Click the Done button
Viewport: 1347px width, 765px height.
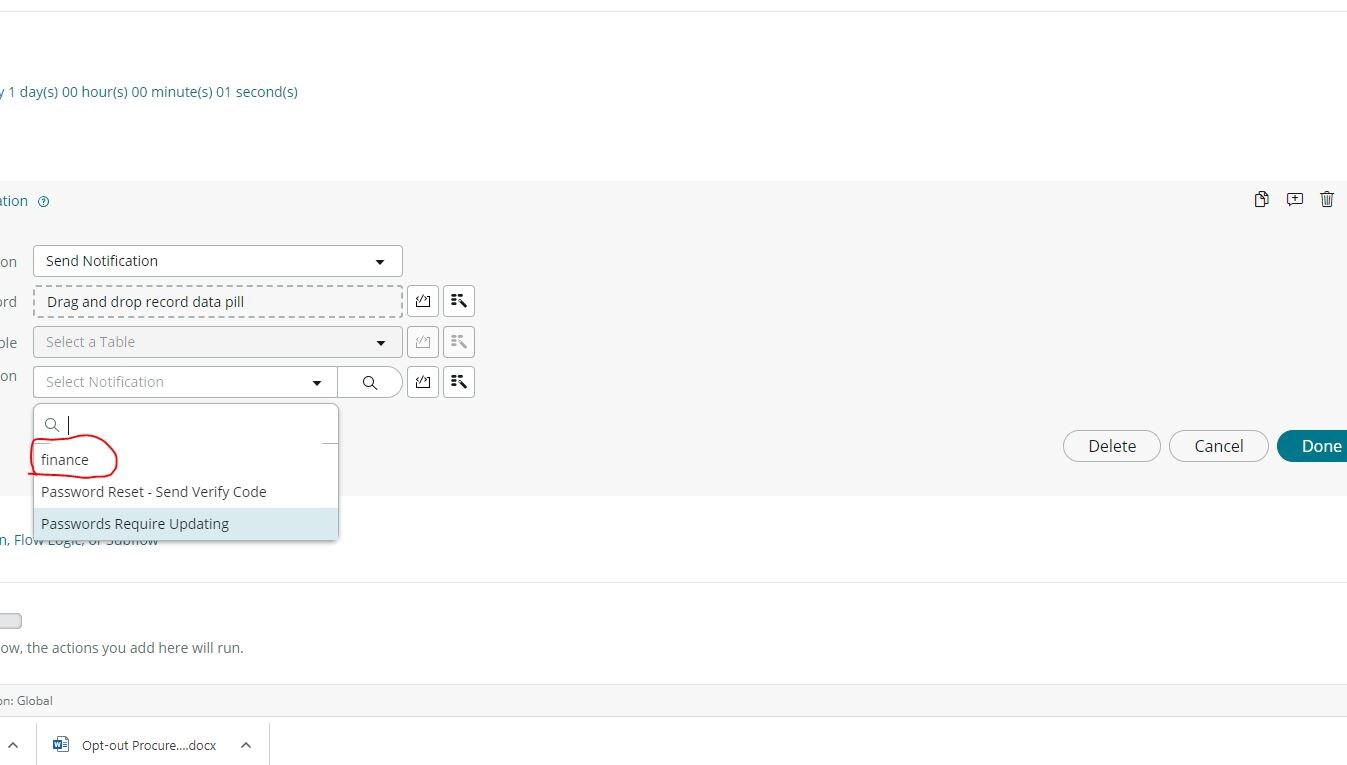pyautogui.click(x=1313, y=446)
